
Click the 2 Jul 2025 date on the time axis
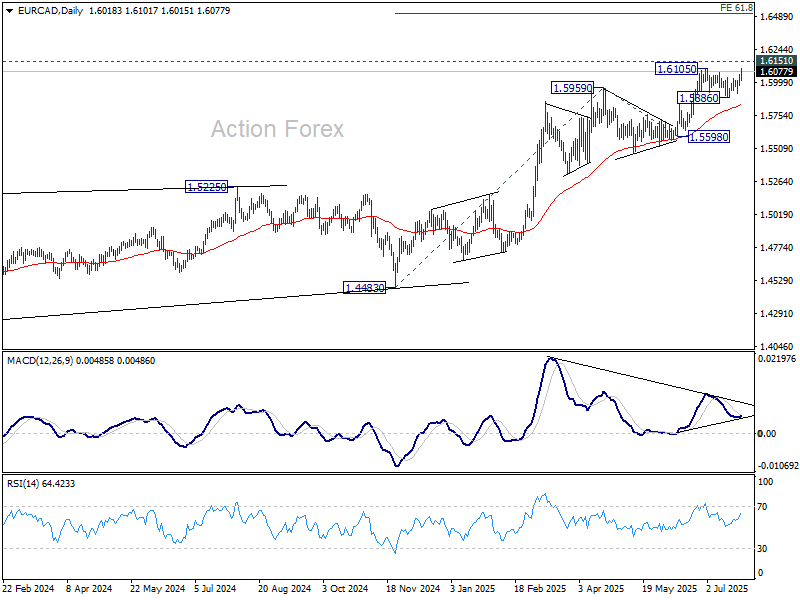click(727, 588)
